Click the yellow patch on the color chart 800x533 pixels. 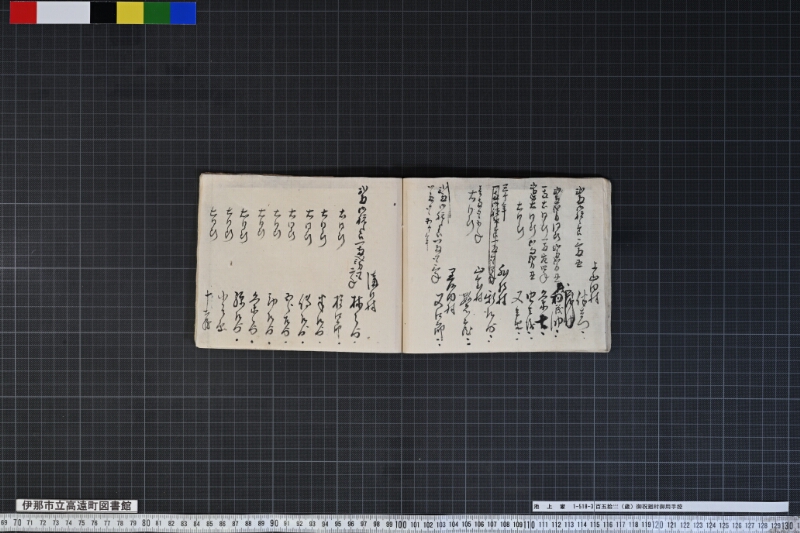[130, 13]
